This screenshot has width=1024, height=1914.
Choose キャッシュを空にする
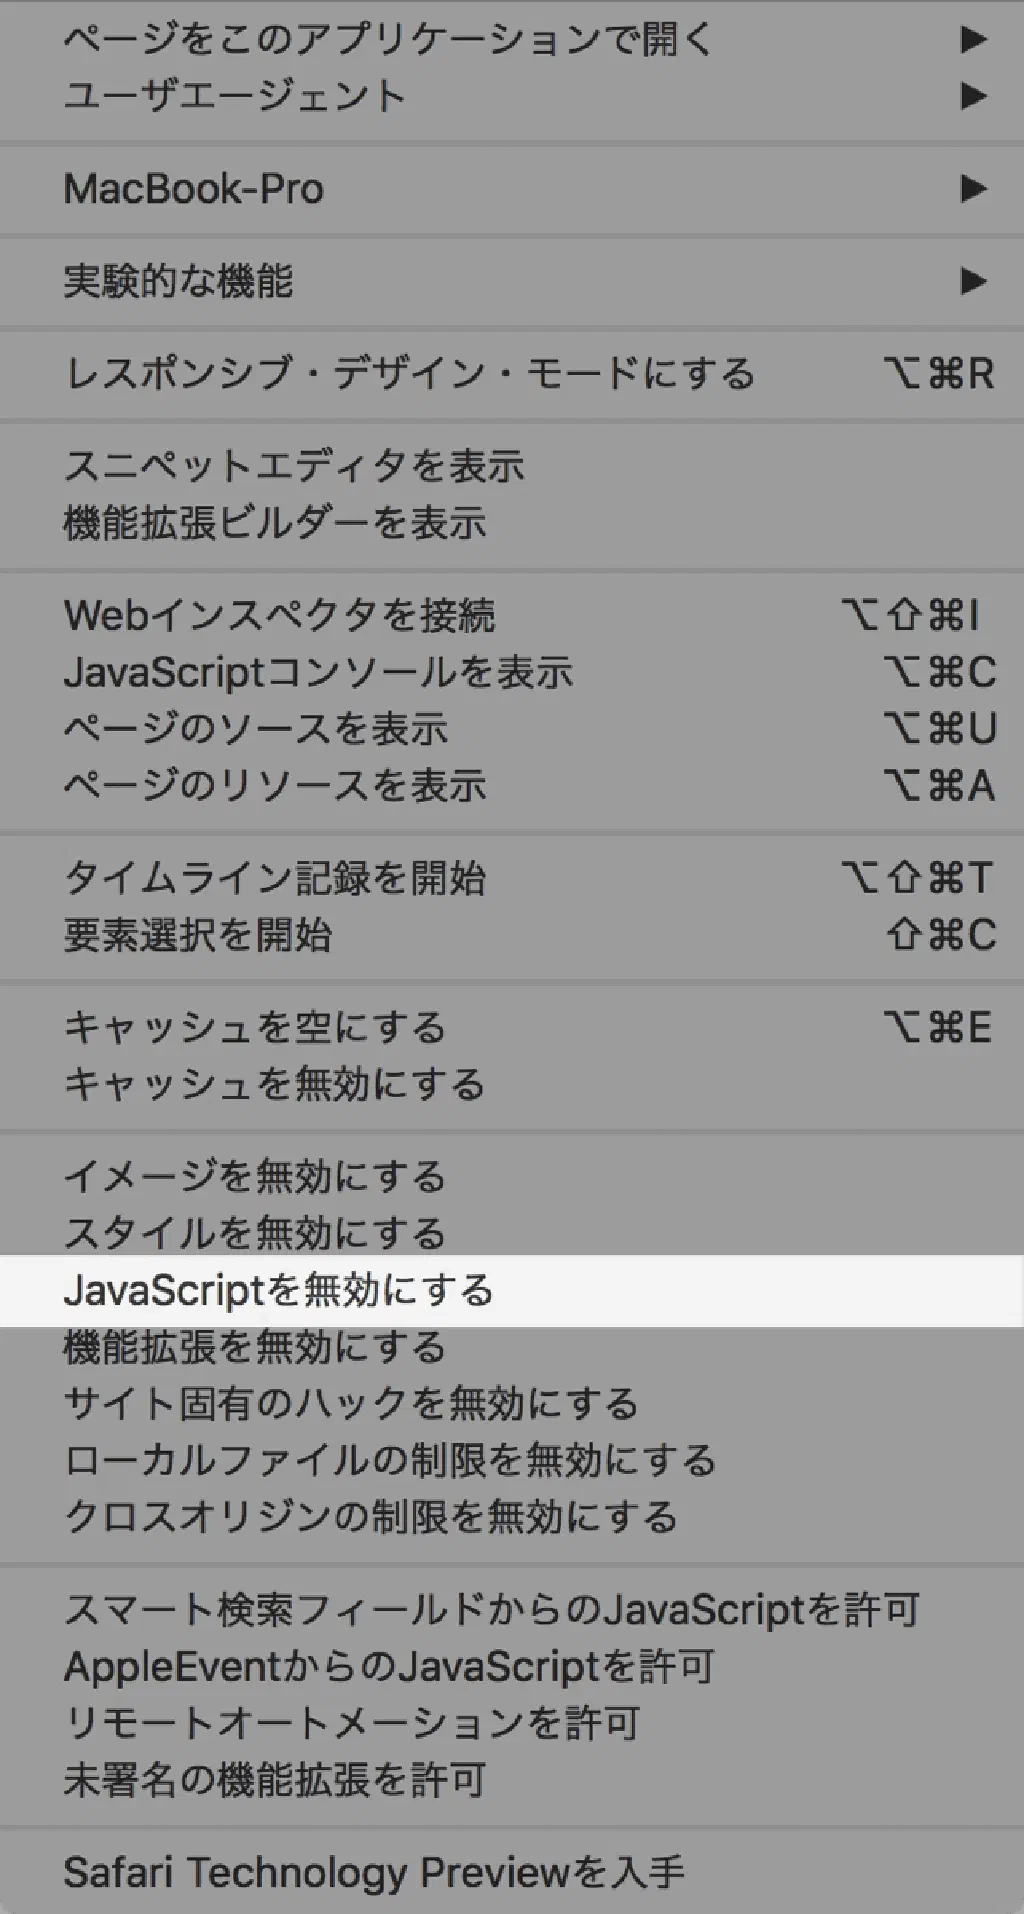[x=255, y=1028]
